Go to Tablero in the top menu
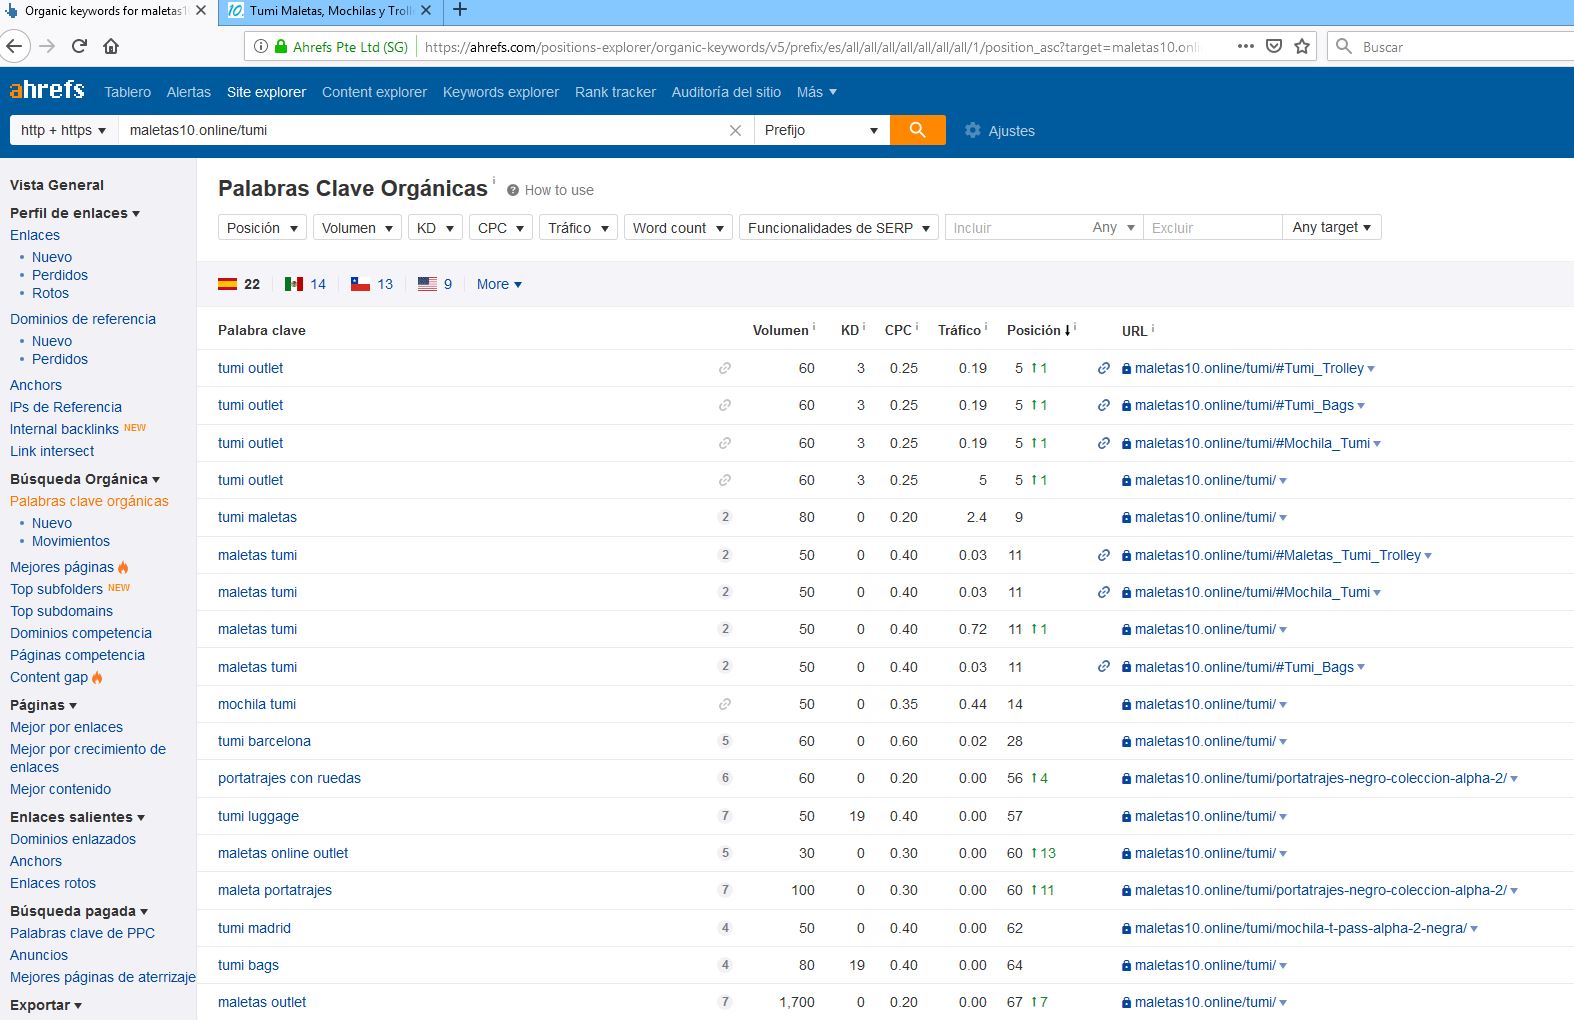 coord(128,92)
